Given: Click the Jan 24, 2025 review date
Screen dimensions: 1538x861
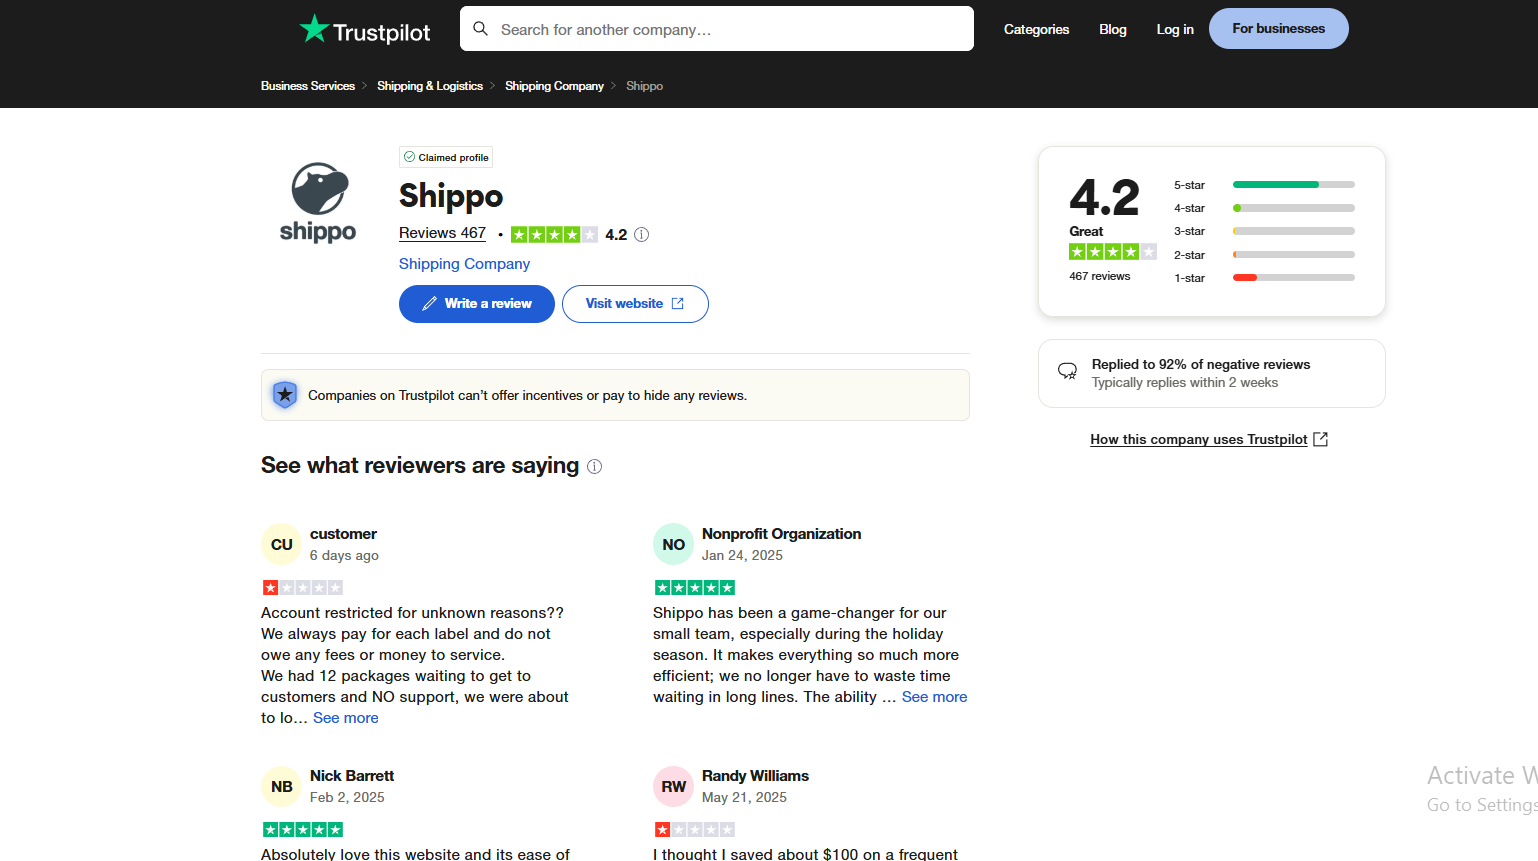Looking at the screenshot, I should (x=742, y=556).
